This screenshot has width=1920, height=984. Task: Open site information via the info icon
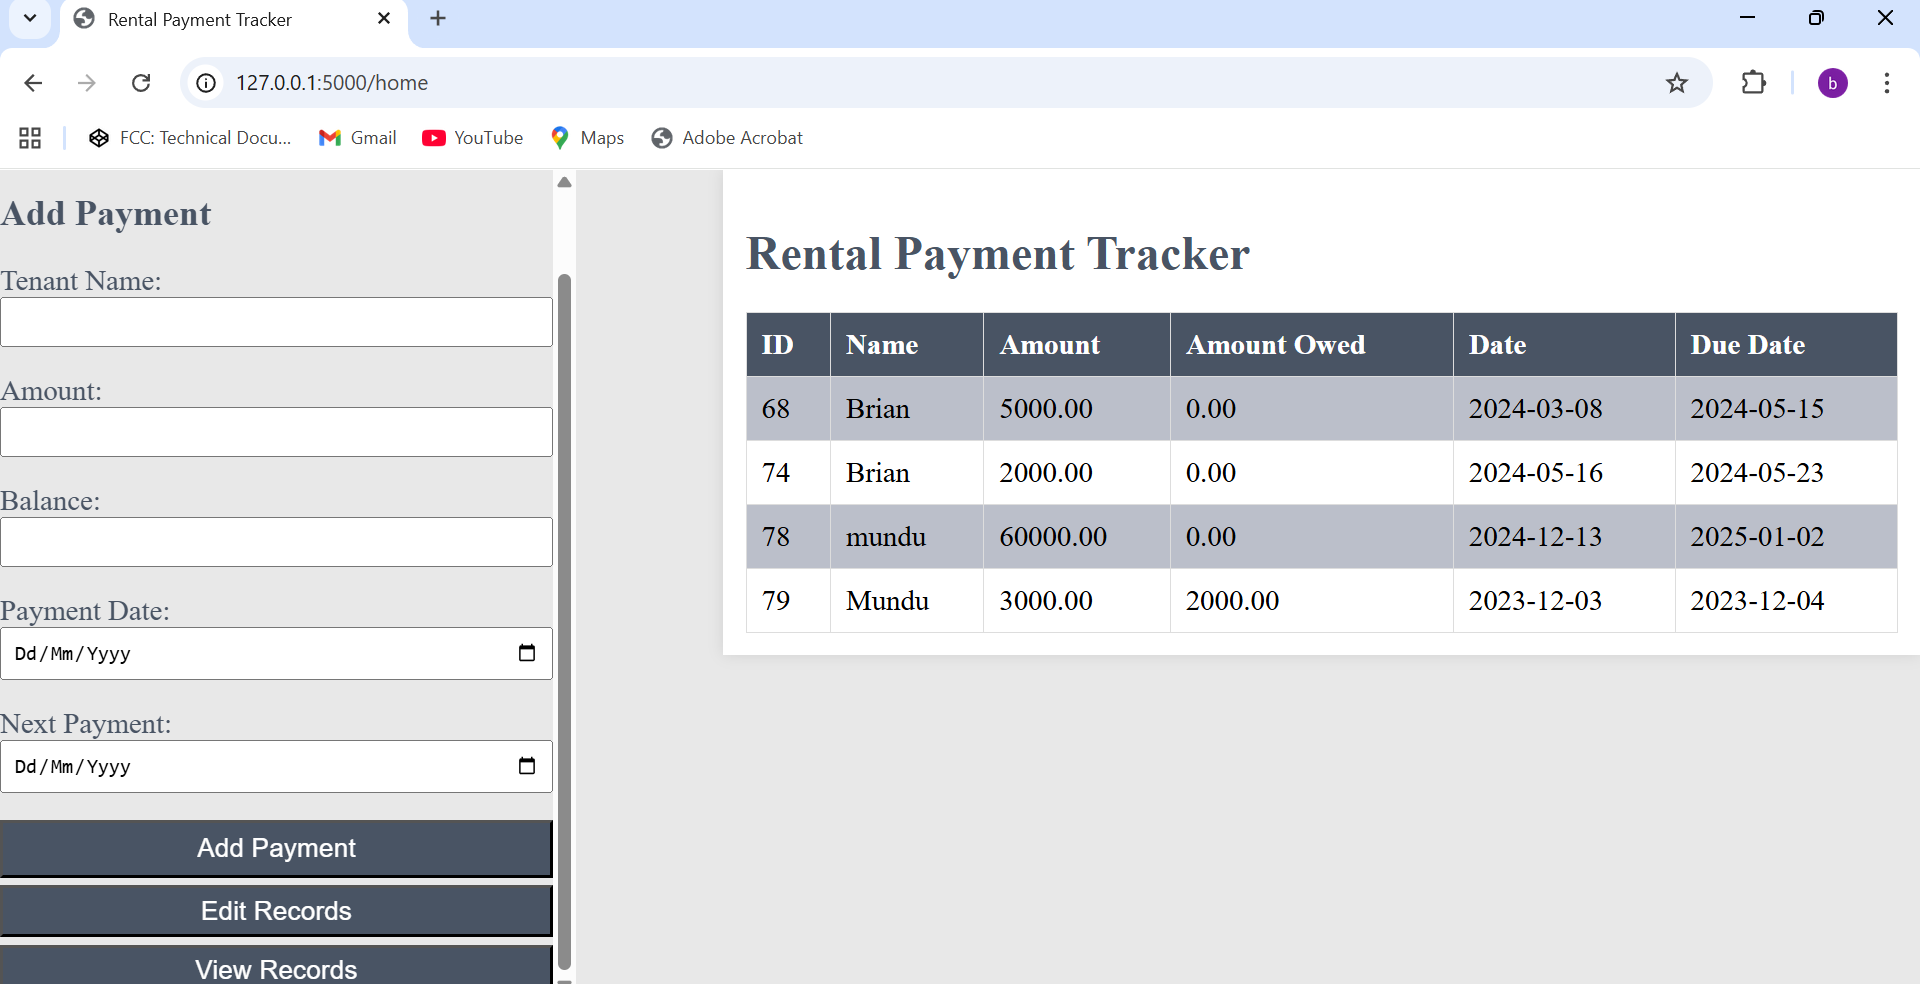206,83
